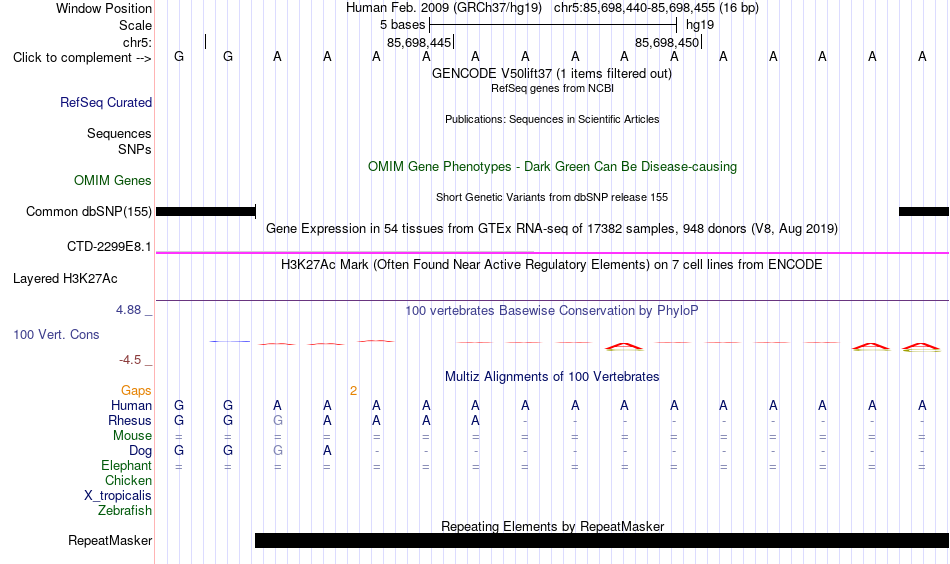Click the 'Dog' species row label

(140, 451)
